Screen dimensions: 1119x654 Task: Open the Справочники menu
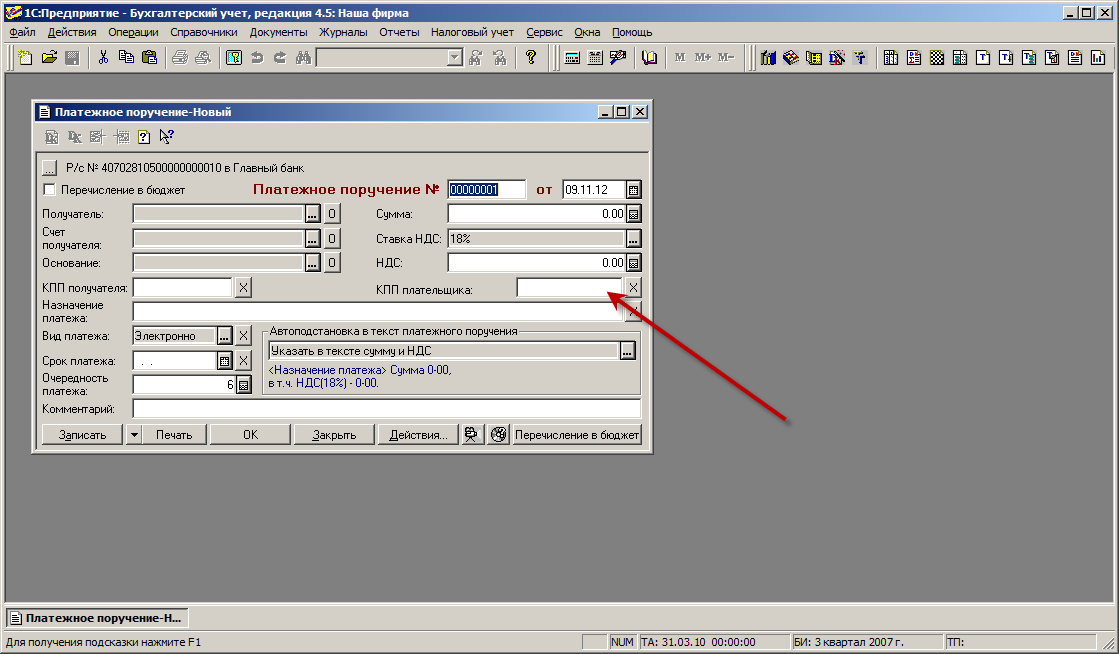(x=203, y=32)
